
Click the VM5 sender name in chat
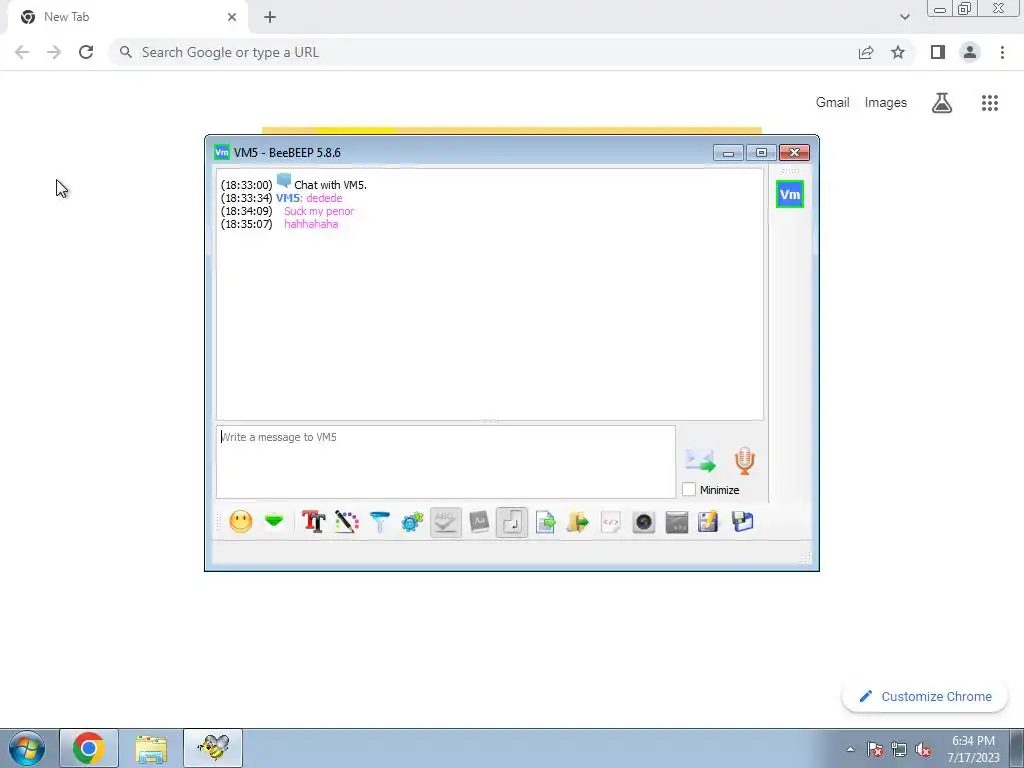click(x=287, y=198)
